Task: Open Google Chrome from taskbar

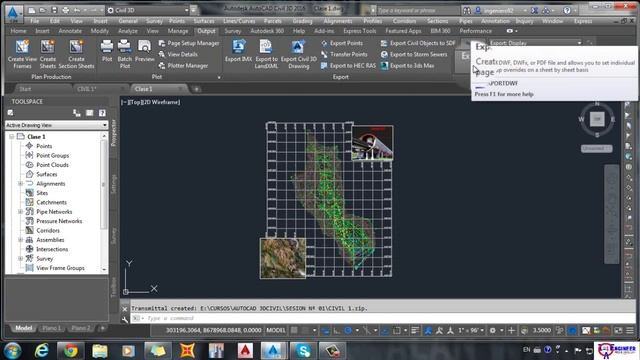Action: tap(70, 351)
